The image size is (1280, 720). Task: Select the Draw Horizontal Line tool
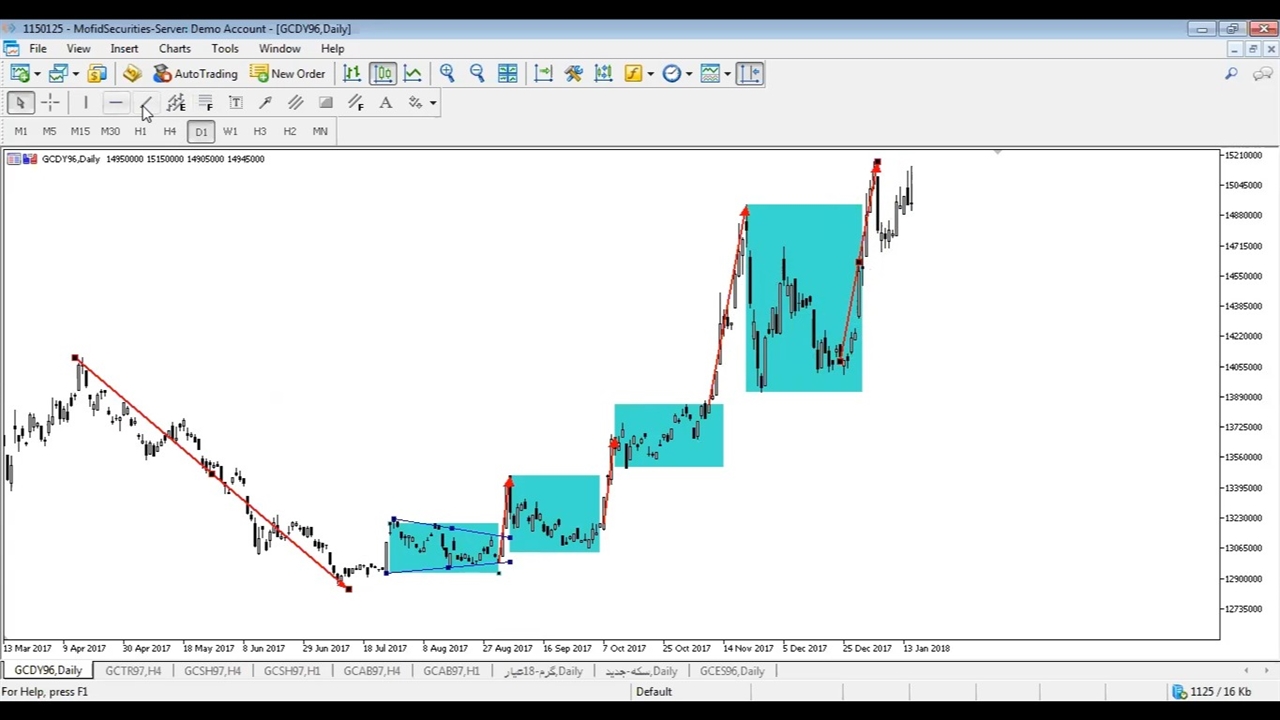[115, 103]
